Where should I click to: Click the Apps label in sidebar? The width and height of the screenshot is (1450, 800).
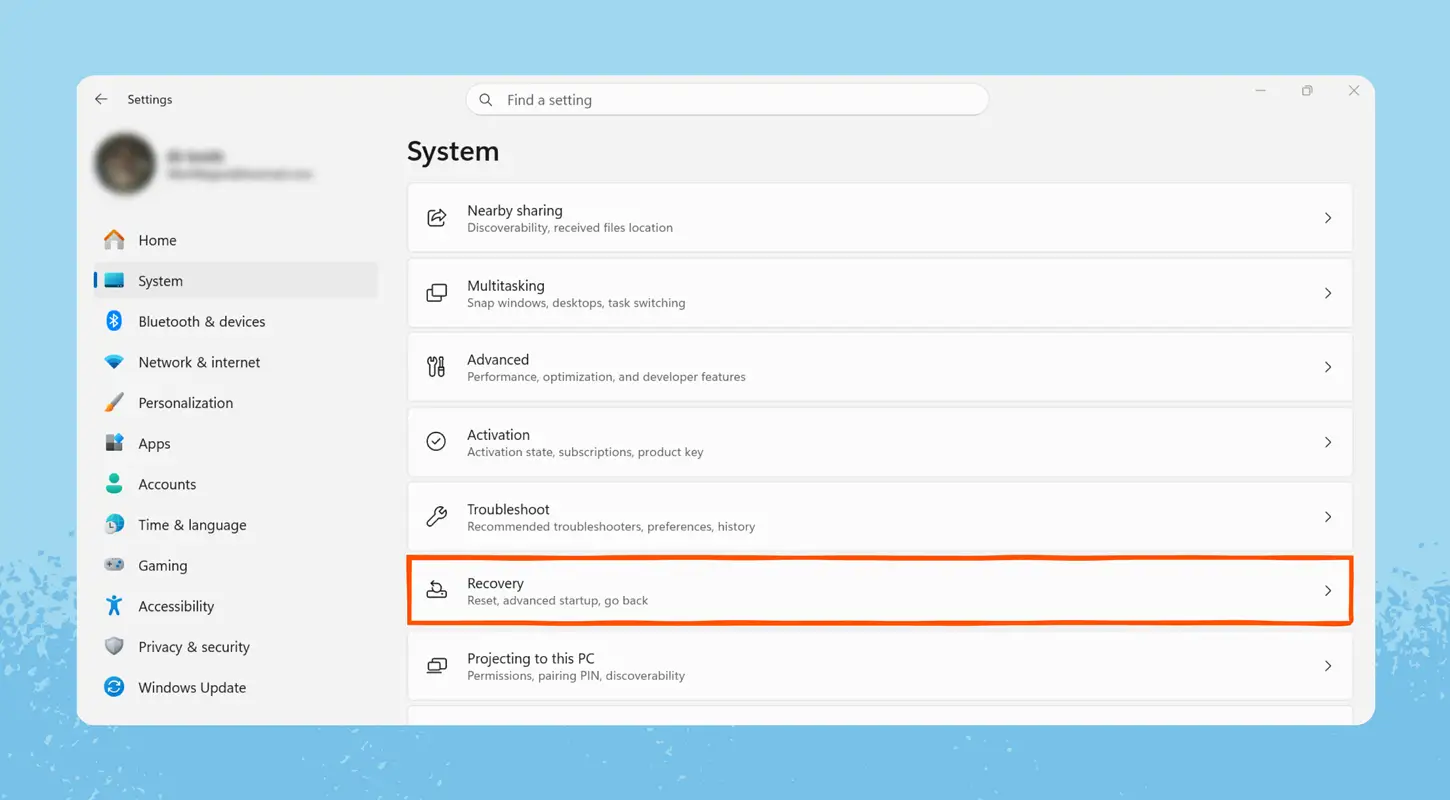tap(154, 444)
